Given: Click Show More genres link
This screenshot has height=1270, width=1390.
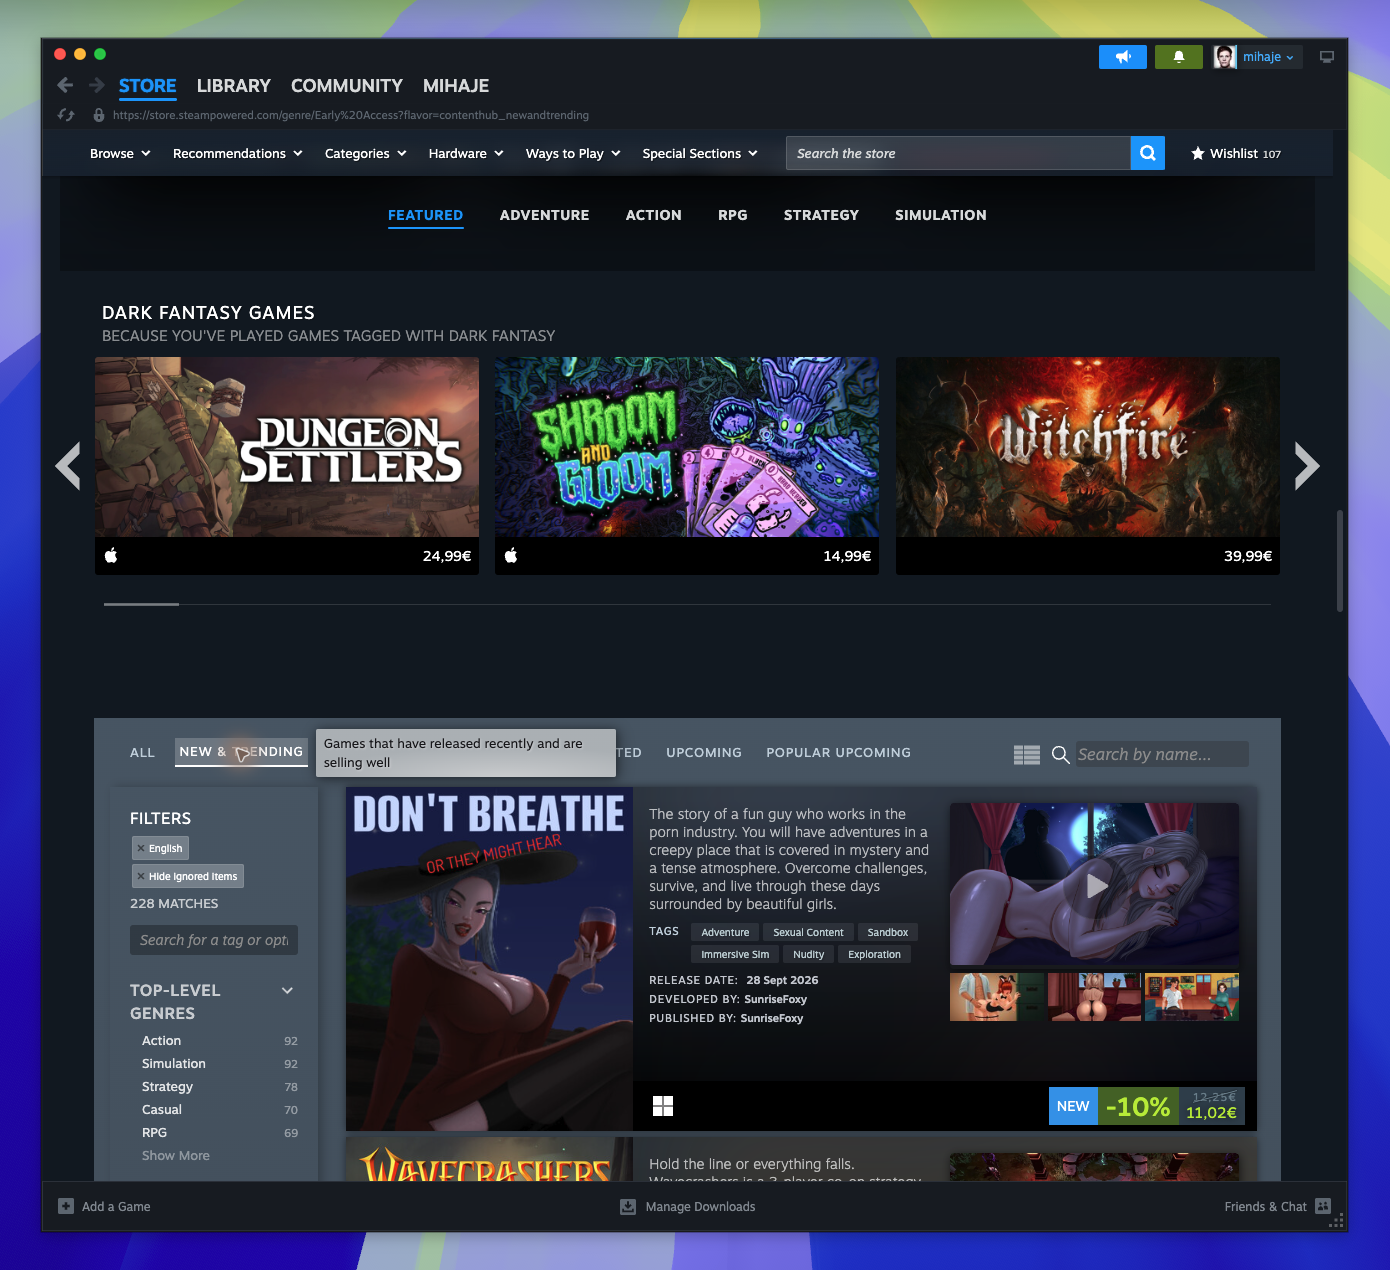Looking at the screenshot, I should click(176, 1155).
